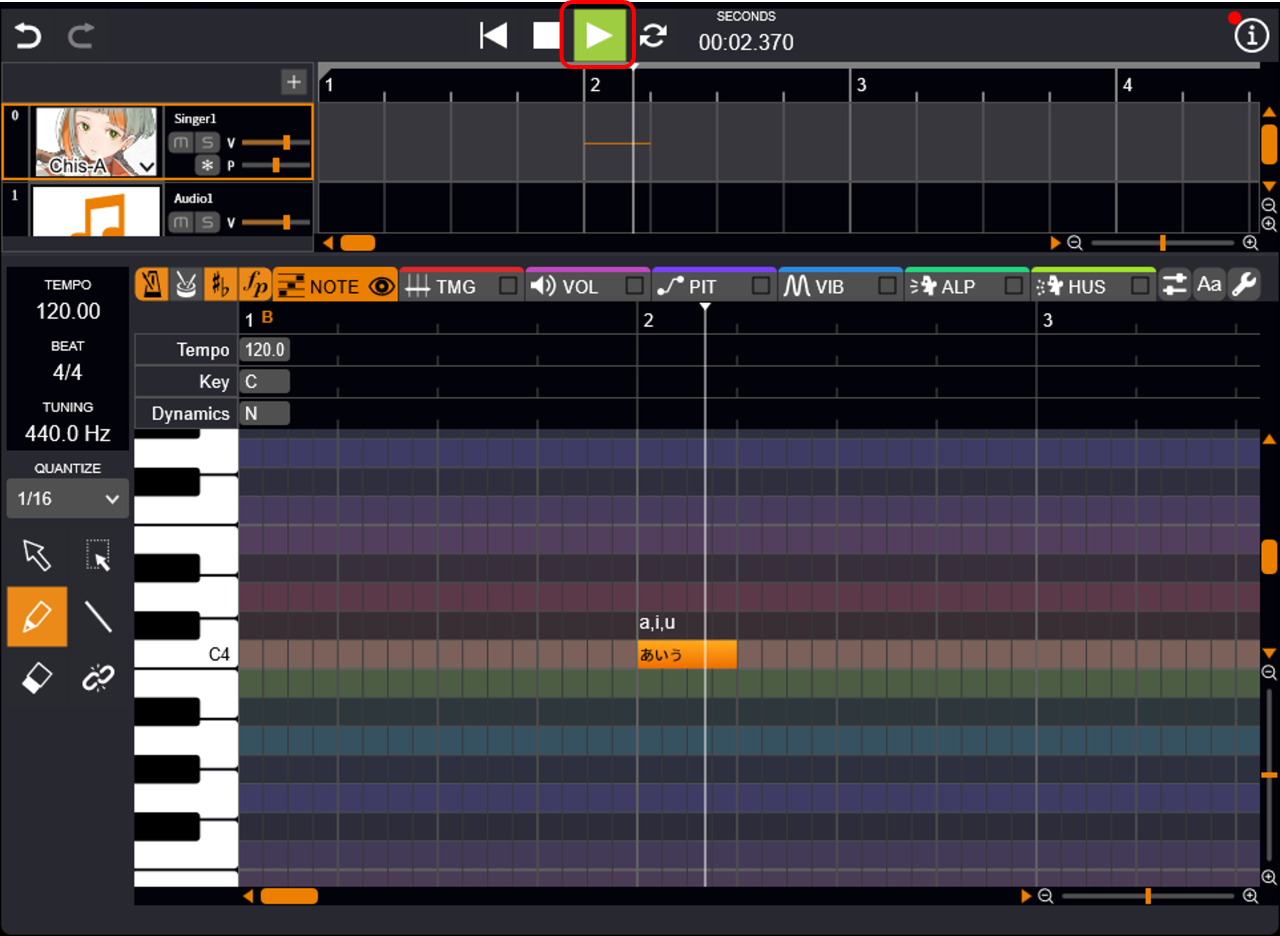Enable the TMG parameter checkbox
The height and width of the screenshot is (936, 1280).
pyautogui.click(x=508, y=287)
